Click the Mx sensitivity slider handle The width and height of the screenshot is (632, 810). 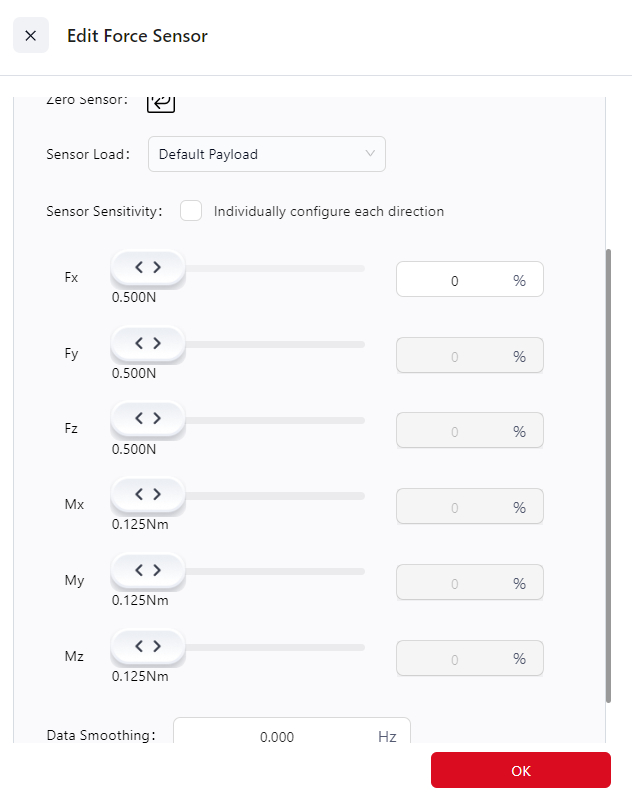pos(148,494)
